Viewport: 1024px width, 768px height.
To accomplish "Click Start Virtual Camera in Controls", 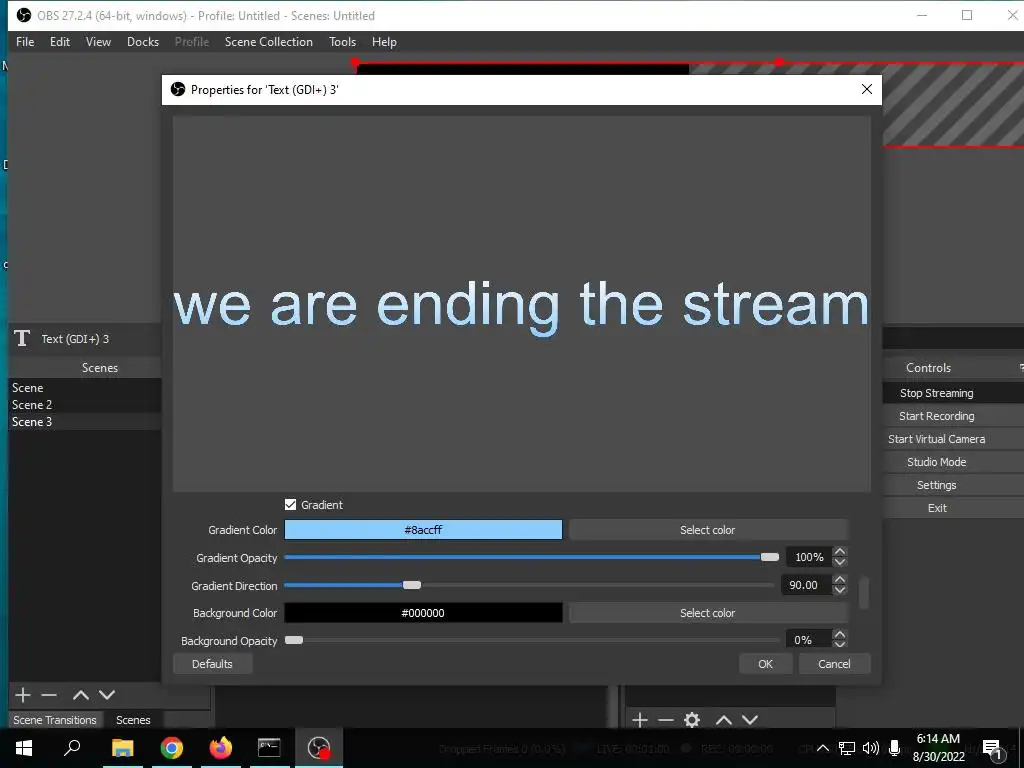I will coord(936,439).
